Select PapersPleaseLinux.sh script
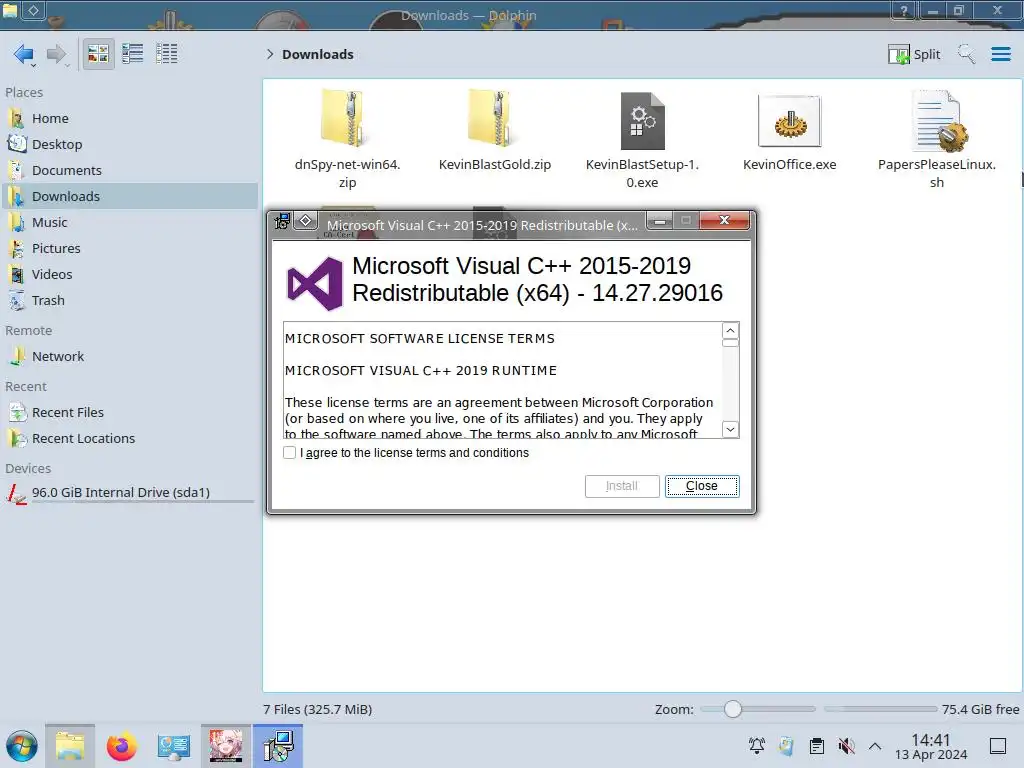 (936, 140)
